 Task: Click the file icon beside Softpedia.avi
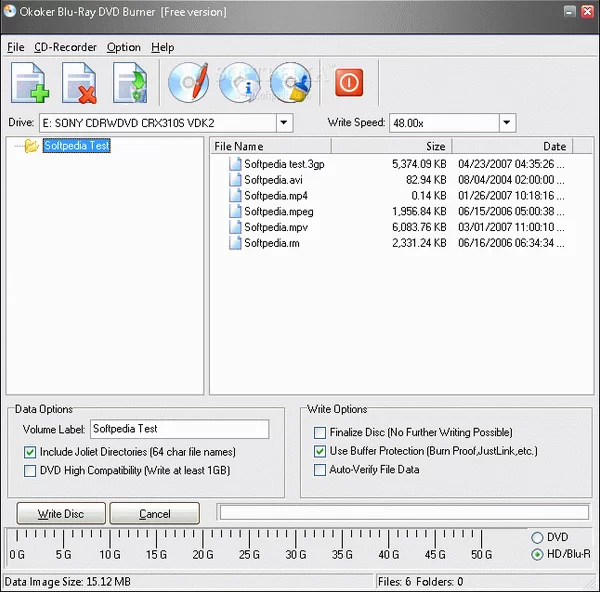(235, 180)
